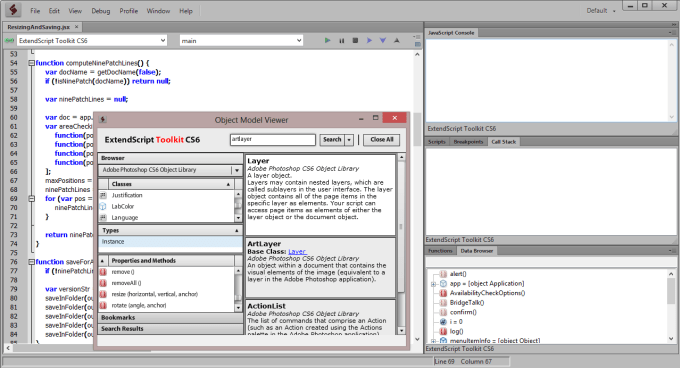680x368 pixels.
Task: Select alert() in the Data Browser
Action: tap(458, 274)
